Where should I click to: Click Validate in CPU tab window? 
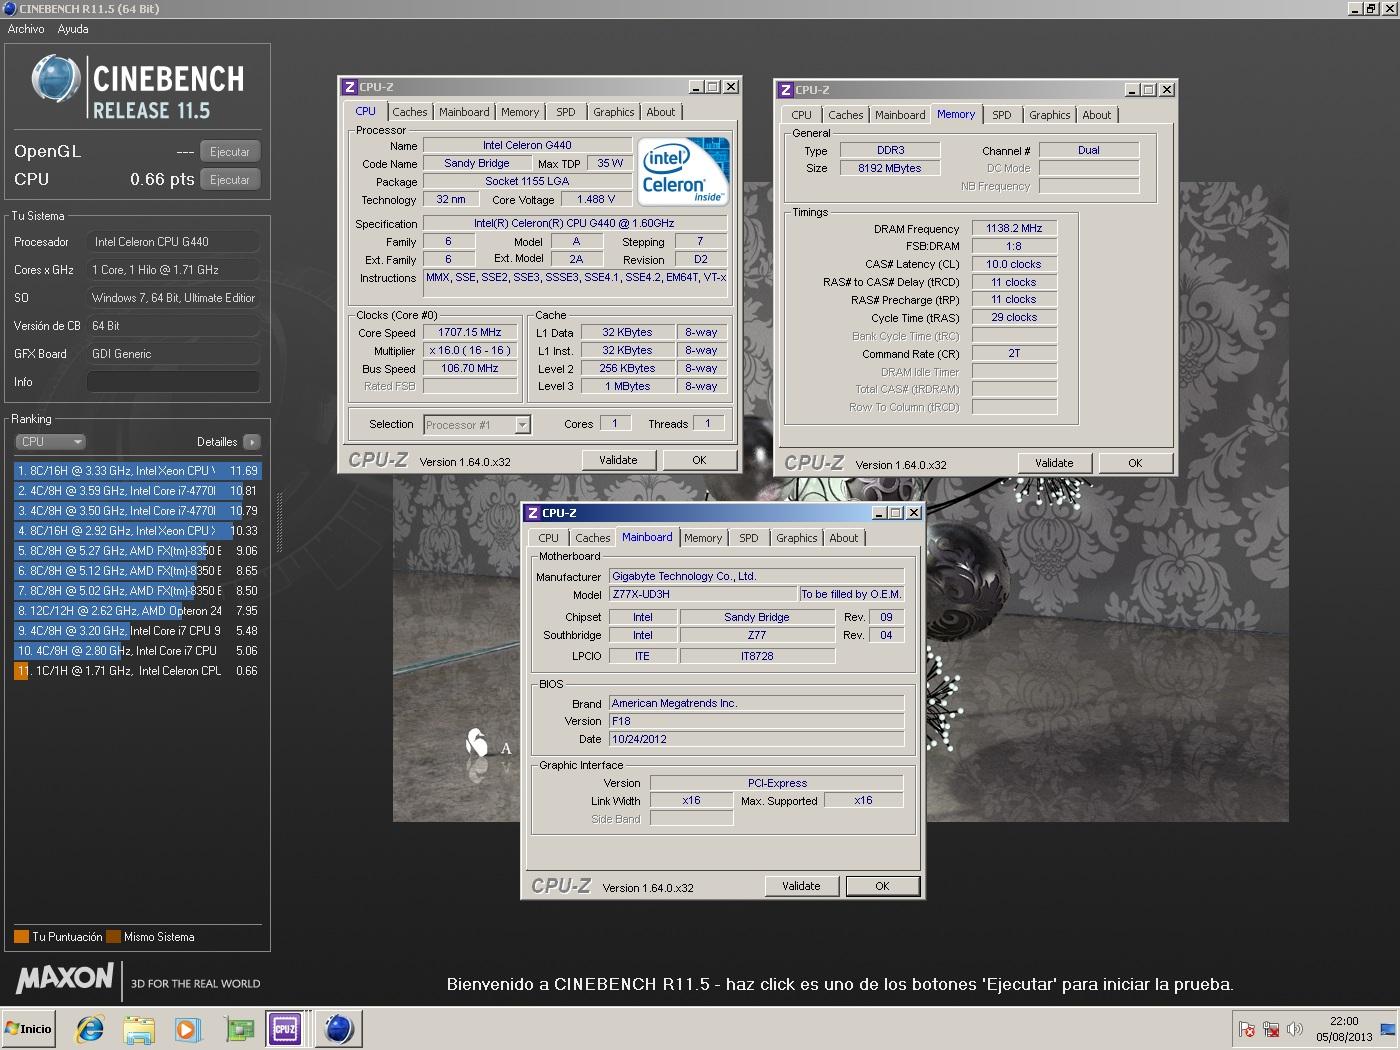tap(618, 460)
